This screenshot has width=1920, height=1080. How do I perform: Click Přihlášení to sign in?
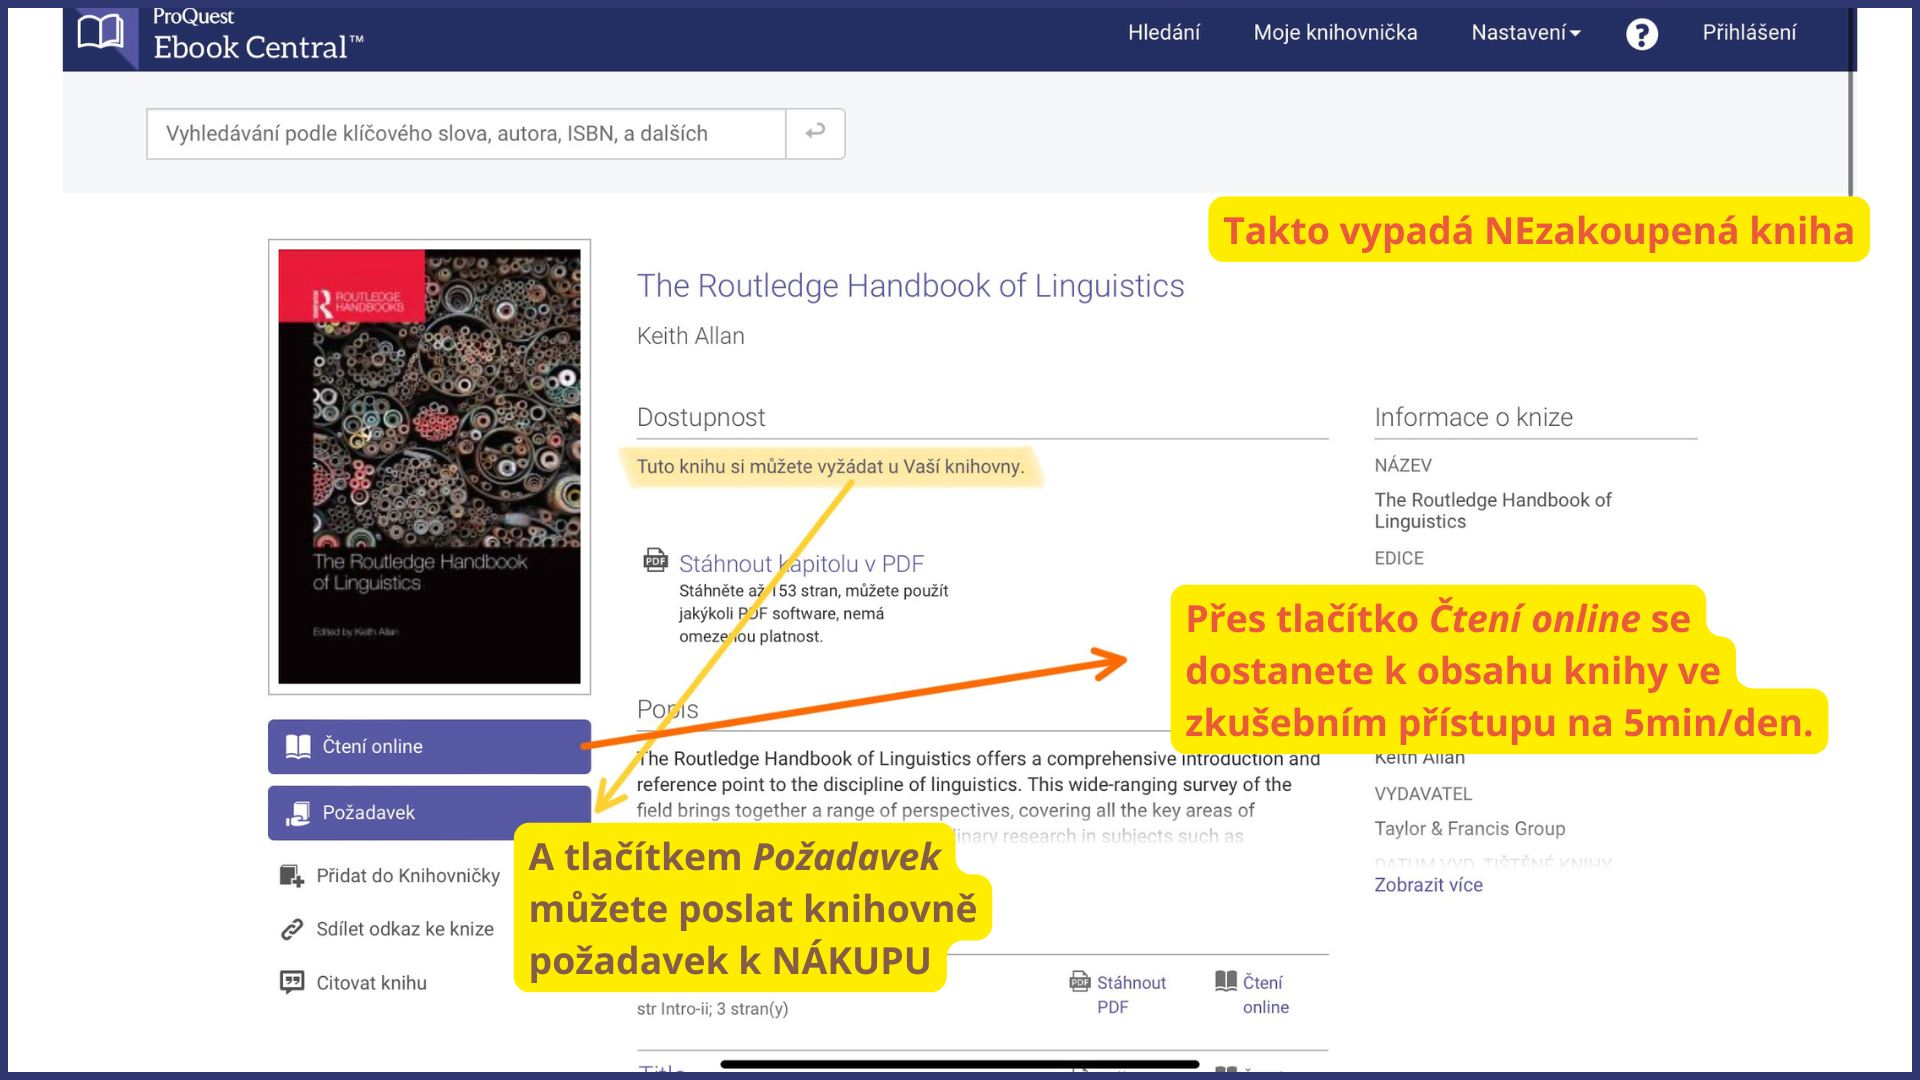(1749, 33)
